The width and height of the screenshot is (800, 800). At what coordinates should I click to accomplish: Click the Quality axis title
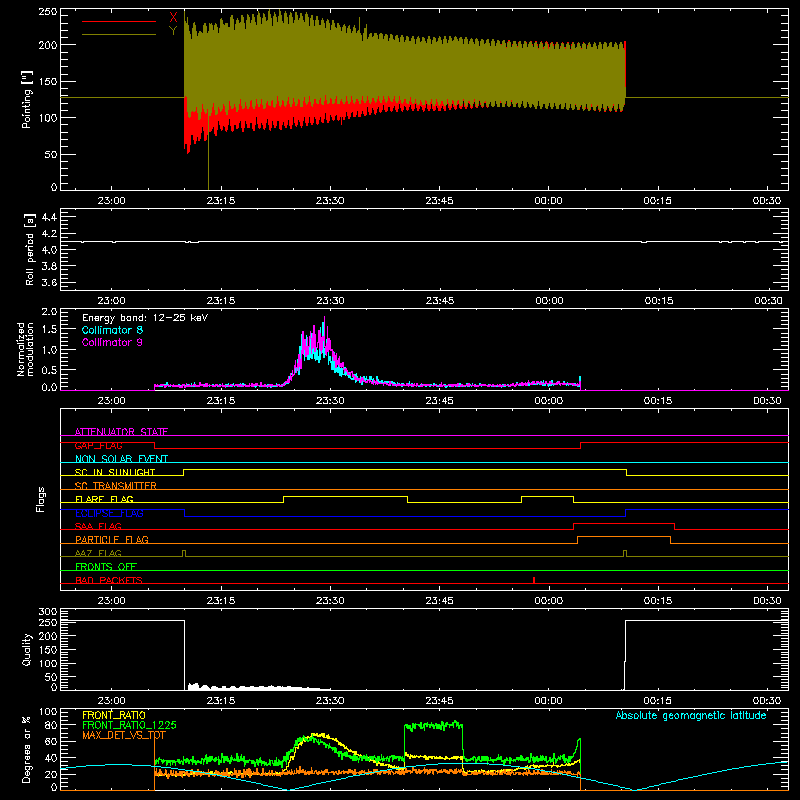pos(27,649)
